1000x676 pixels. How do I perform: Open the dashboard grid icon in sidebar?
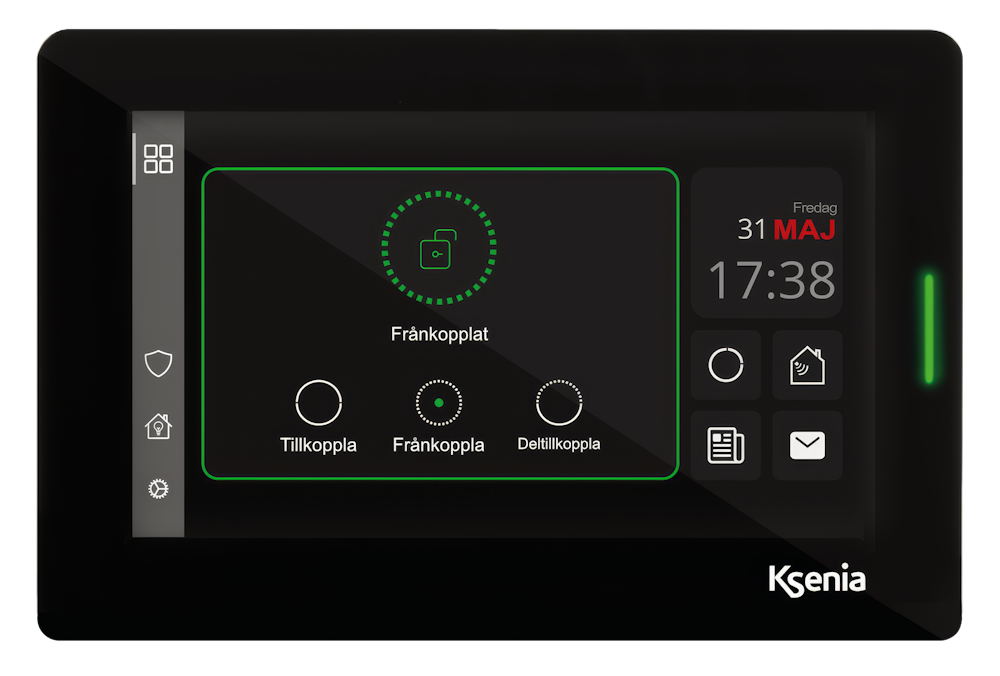[158, 159]
